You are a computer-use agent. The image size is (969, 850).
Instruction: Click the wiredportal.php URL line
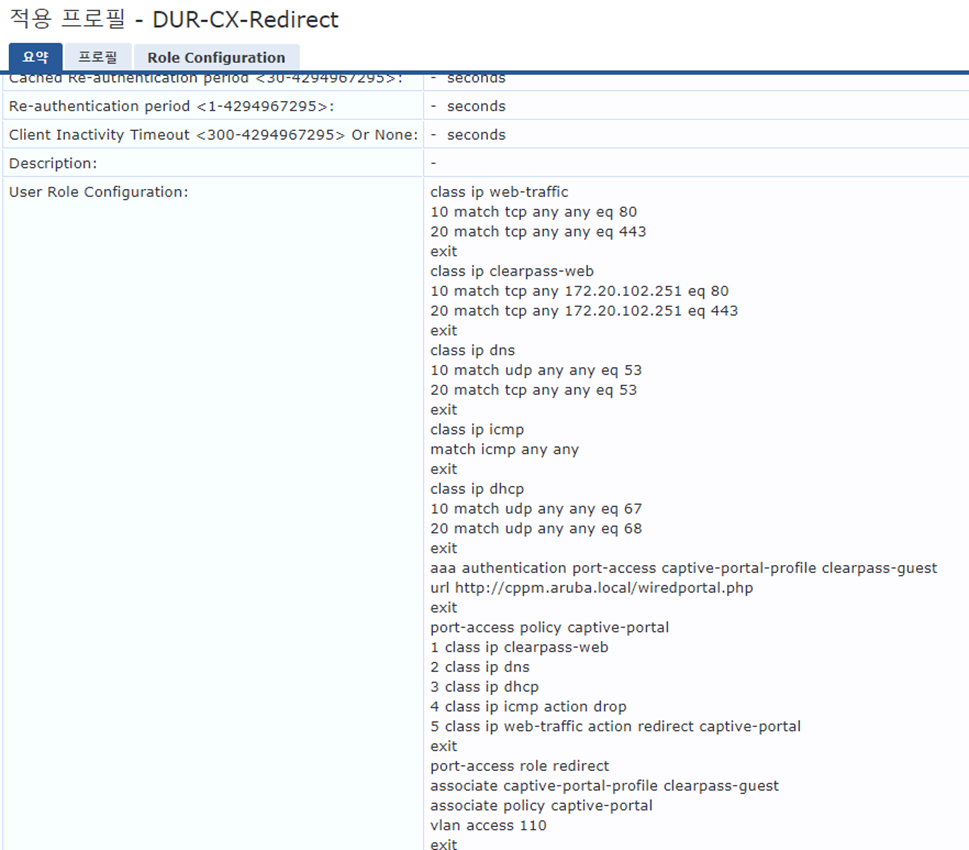[x=591, y=588]
